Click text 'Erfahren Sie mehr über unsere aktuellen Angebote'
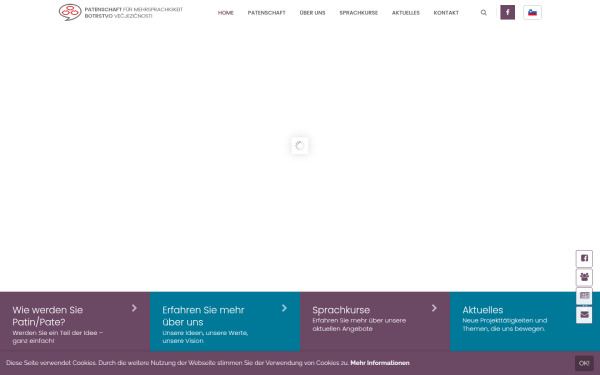The image size is (600, 375). 359,324
